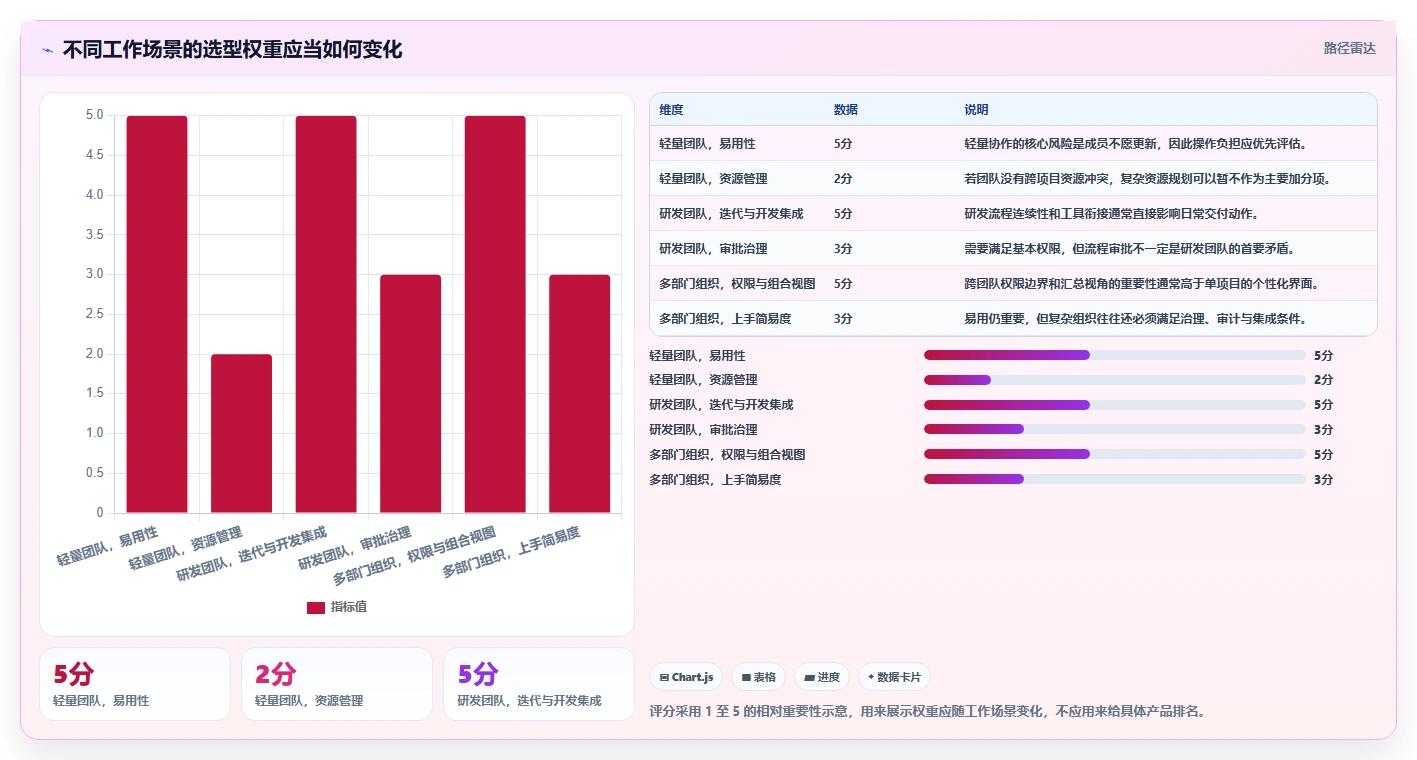This screenshot has height=760, width=1417.
Task: Click description starting 易用仍重要
Action: click(x=1135, y=319)
